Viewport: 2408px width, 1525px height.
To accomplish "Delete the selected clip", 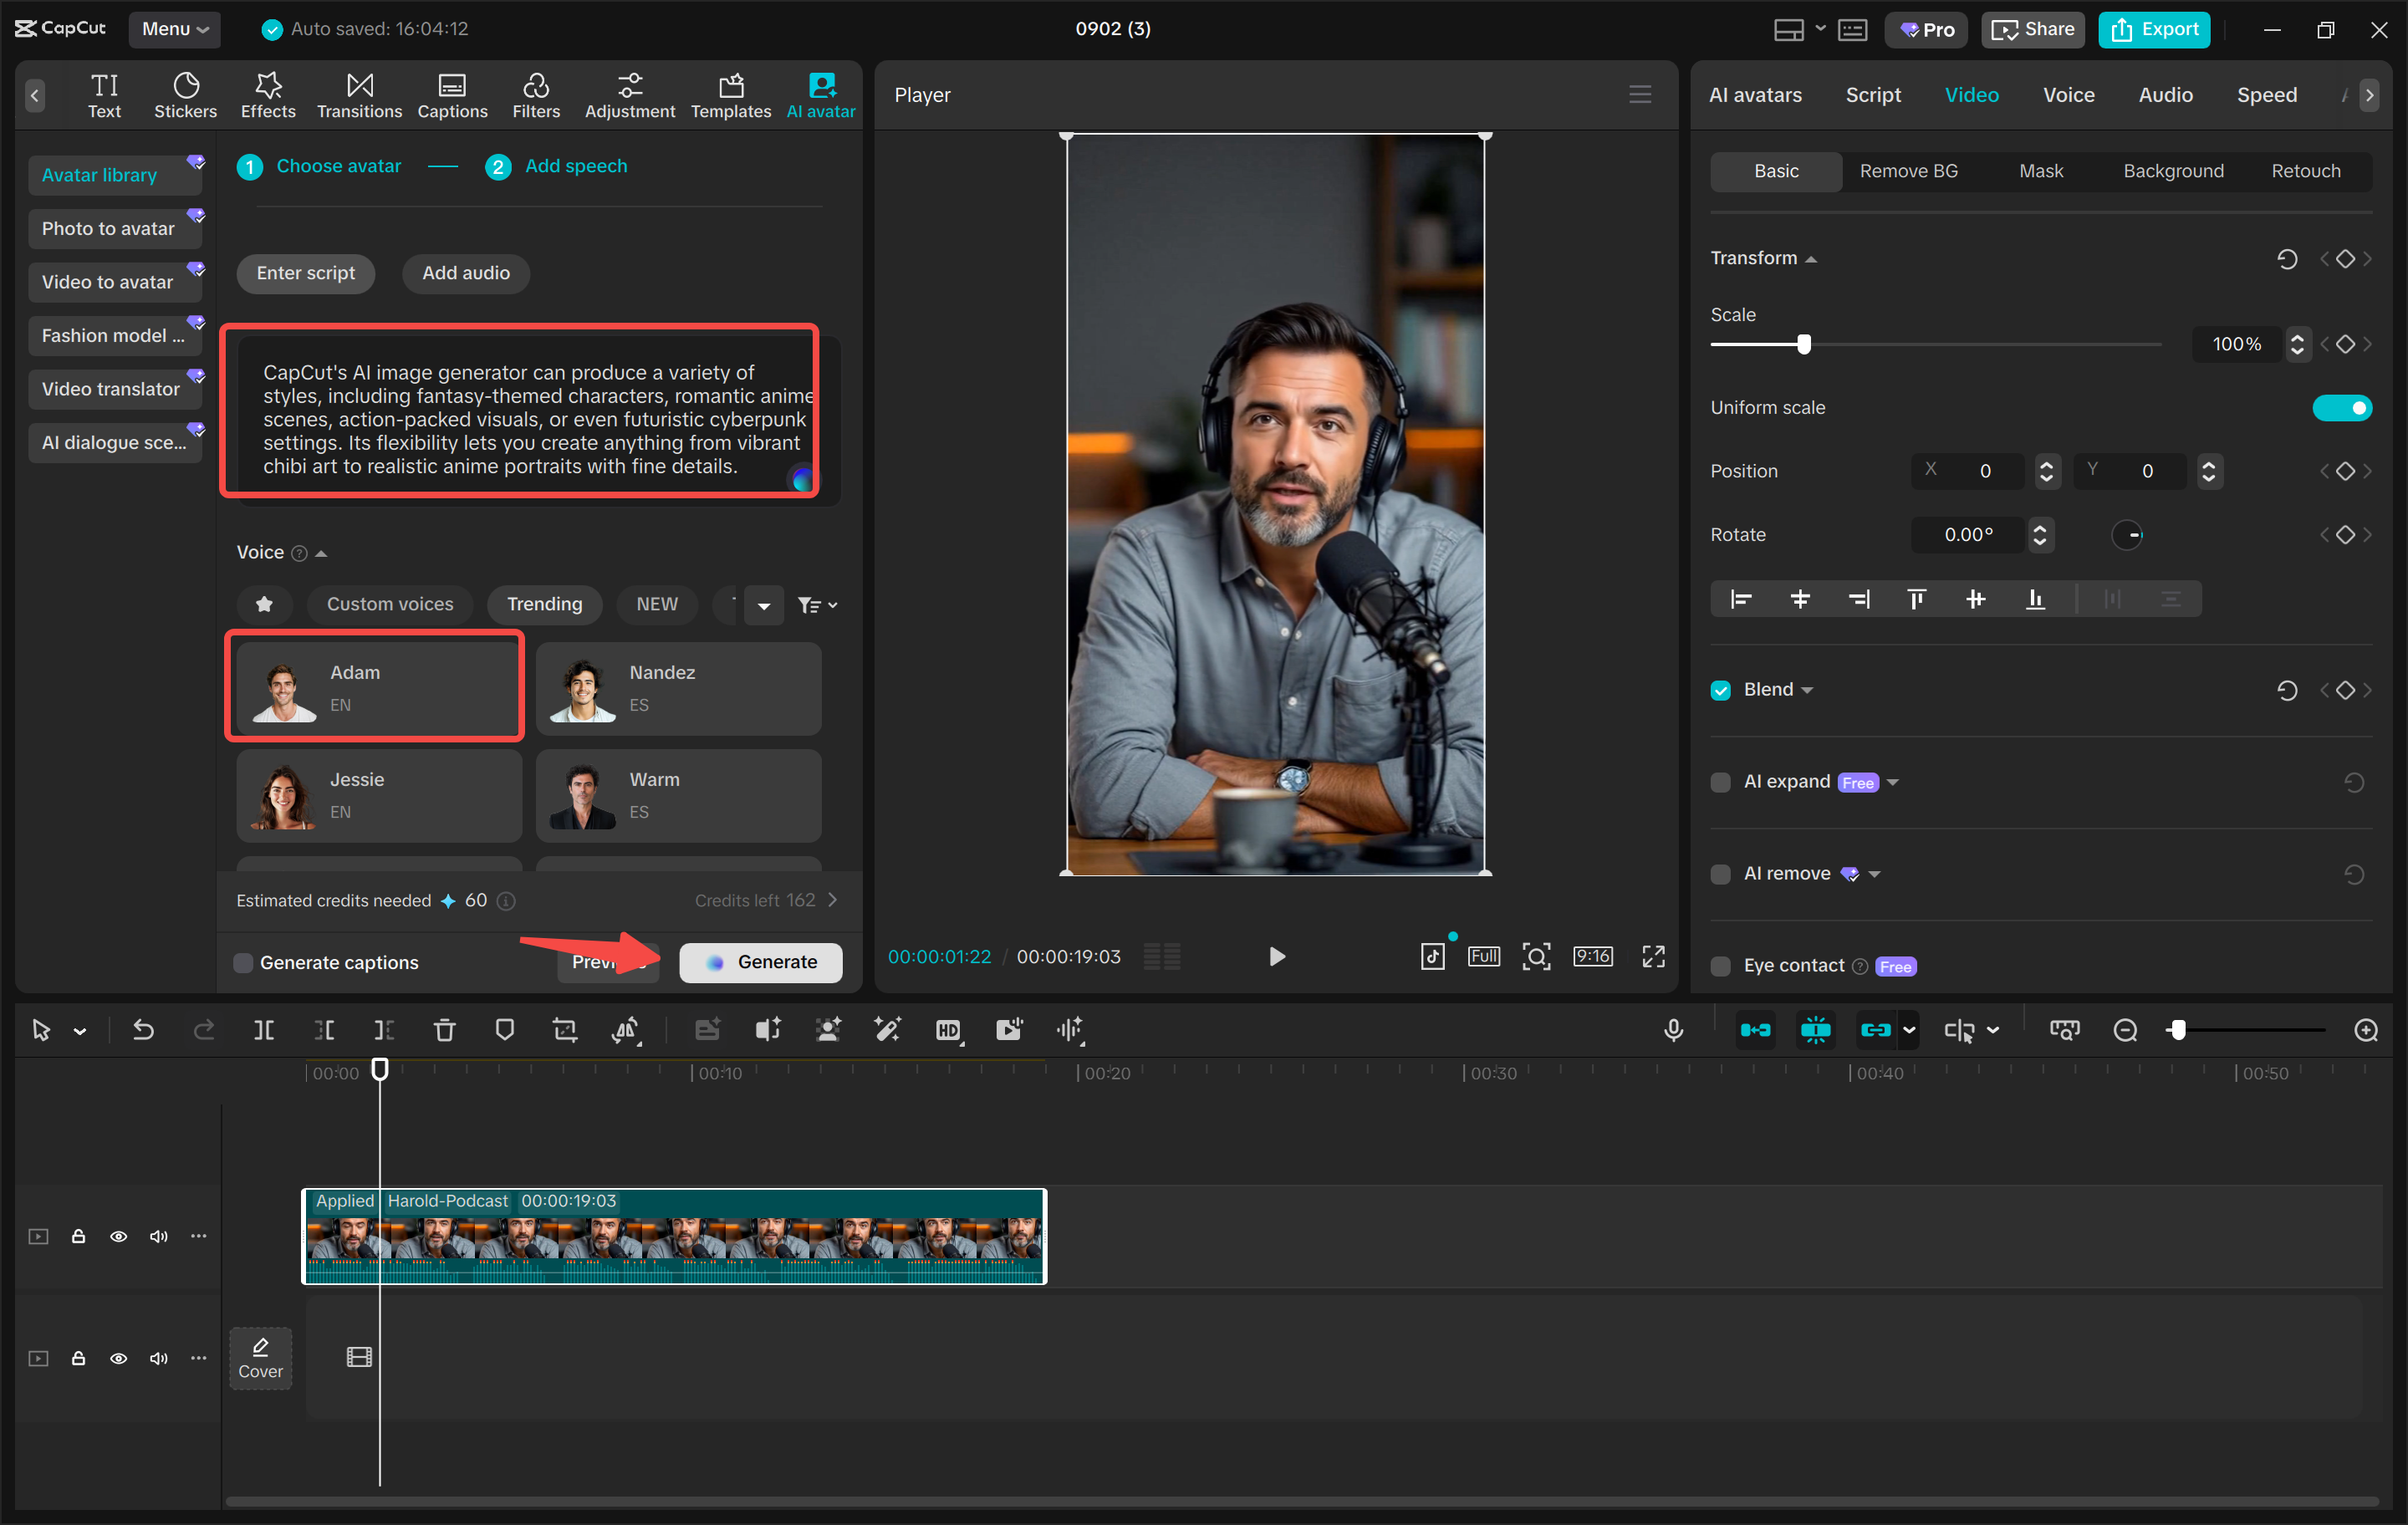I will click(444, 1030).
